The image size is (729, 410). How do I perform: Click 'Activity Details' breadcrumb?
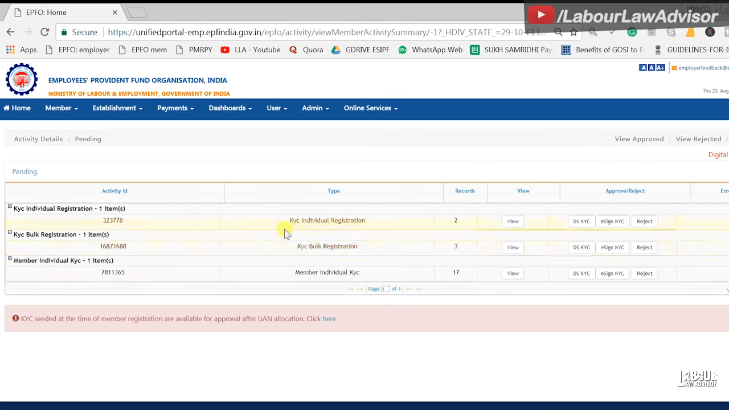pos(38,139)
